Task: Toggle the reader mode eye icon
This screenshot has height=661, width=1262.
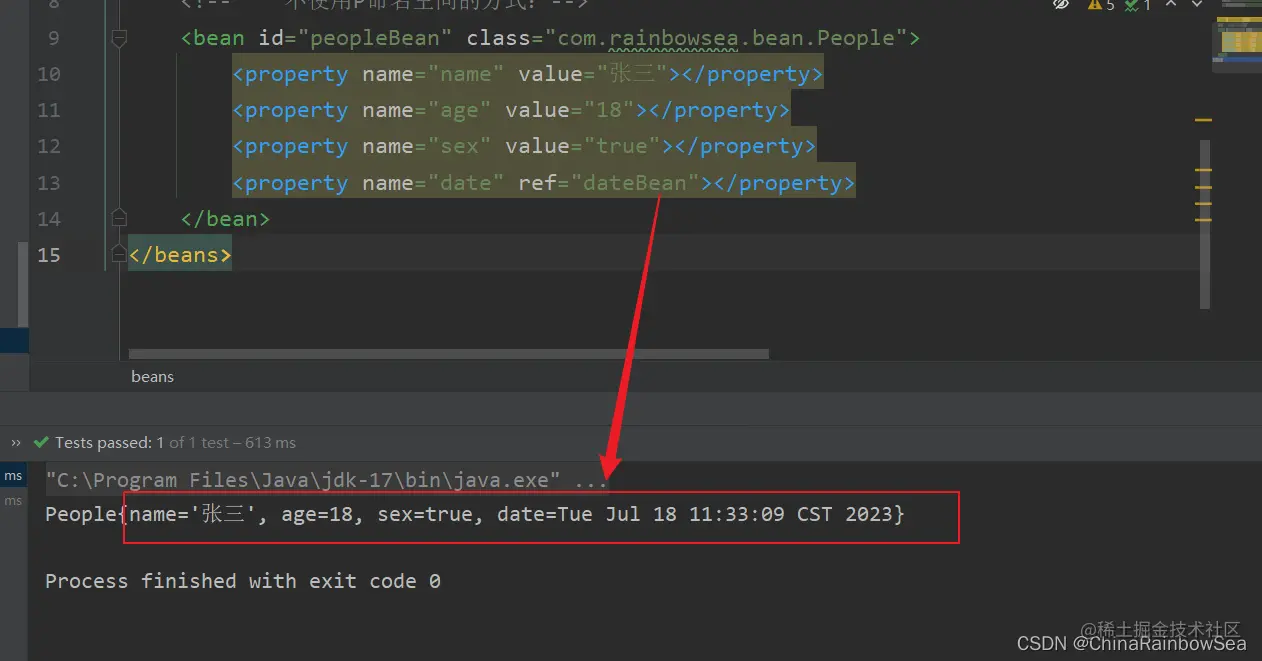Action: tap(1061, 4)
